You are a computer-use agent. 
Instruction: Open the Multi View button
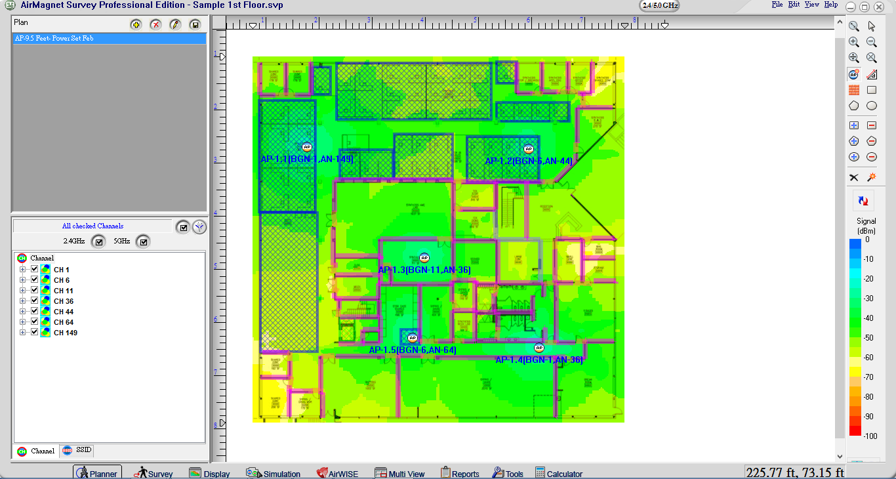coord(399,473)
